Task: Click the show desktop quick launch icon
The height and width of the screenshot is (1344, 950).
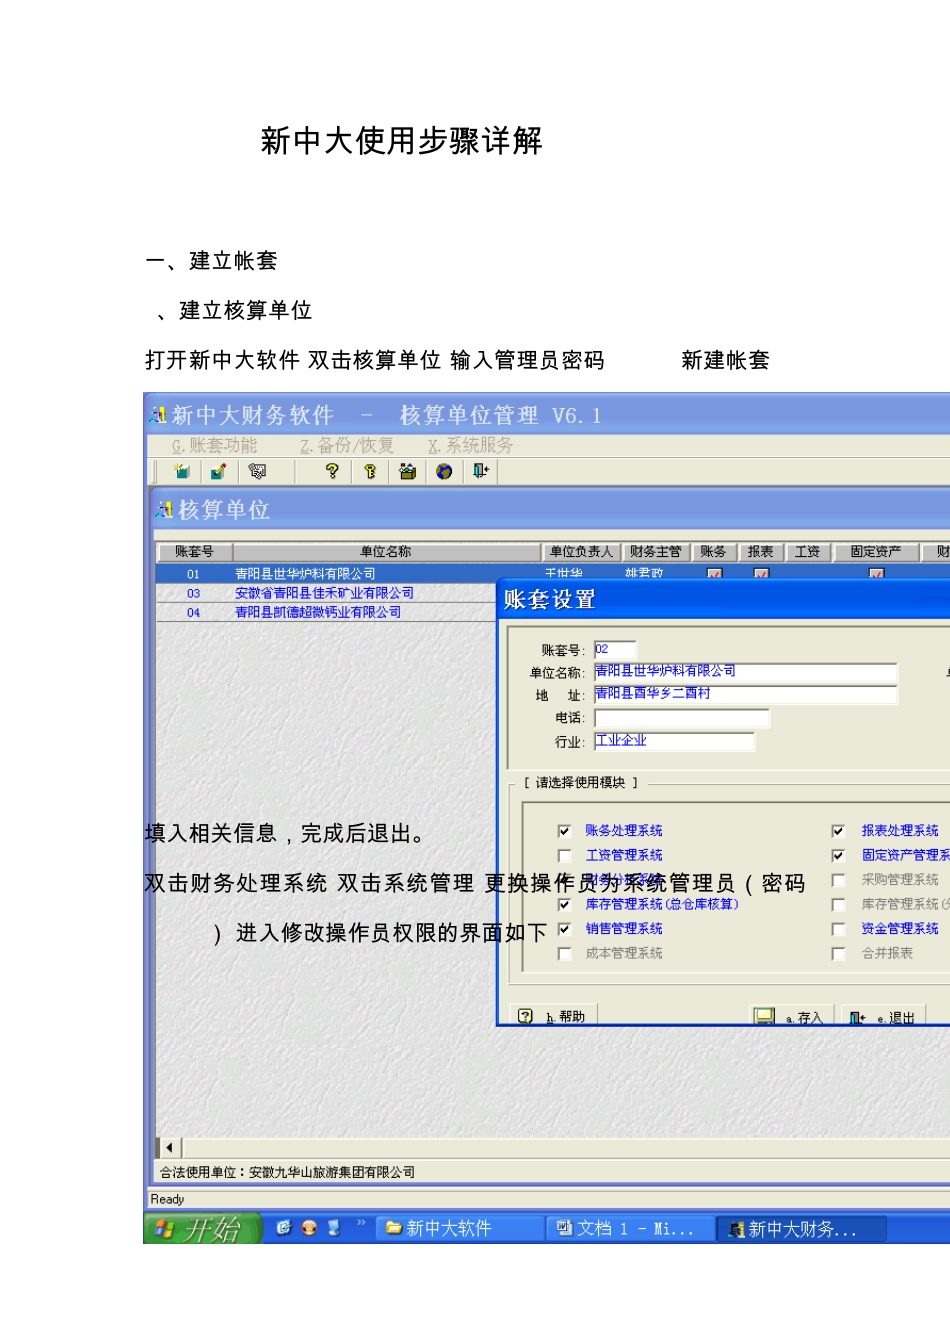Action: 334,1228
